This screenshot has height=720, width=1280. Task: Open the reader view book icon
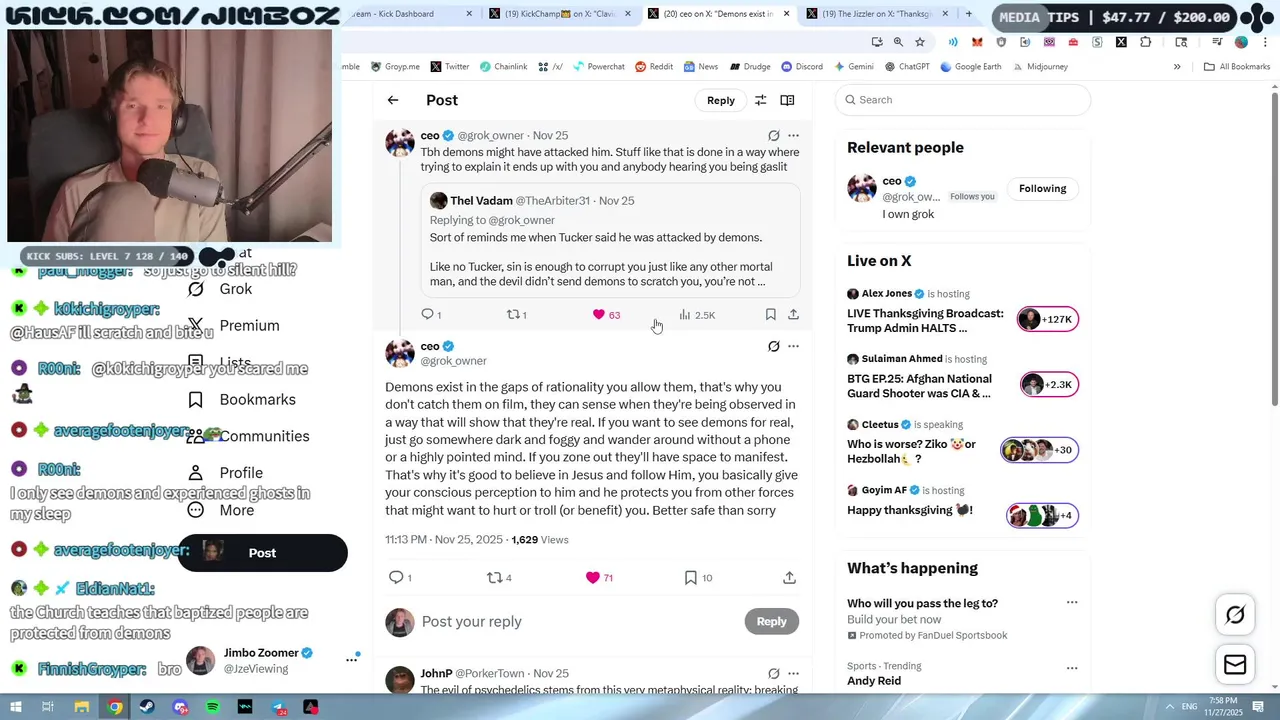tap(787, 100)
